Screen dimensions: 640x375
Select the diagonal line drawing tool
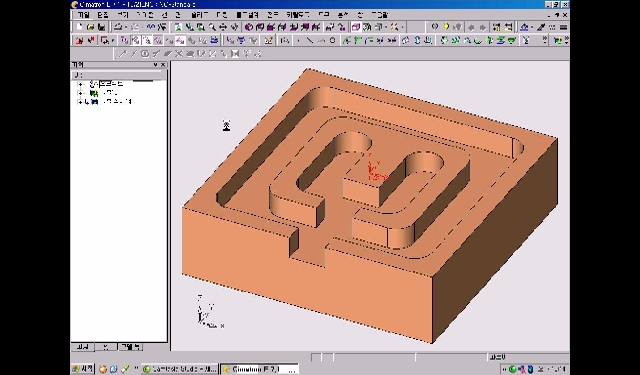tap(310, 40)
